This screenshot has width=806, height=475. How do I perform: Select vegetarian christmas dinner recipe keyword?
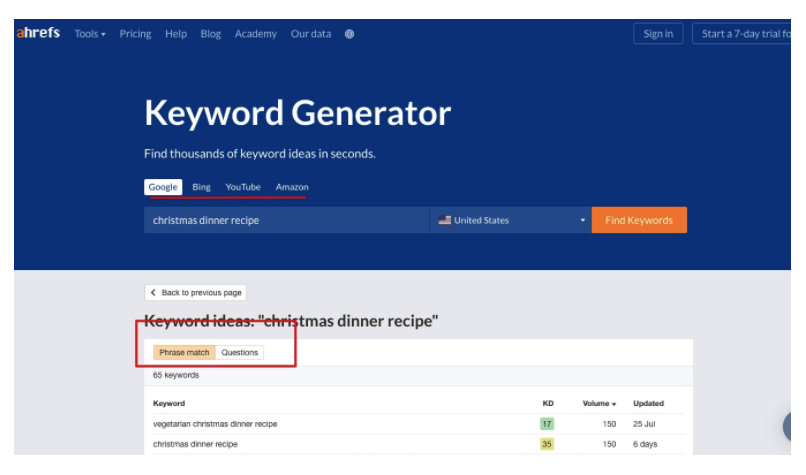point(215,424)
